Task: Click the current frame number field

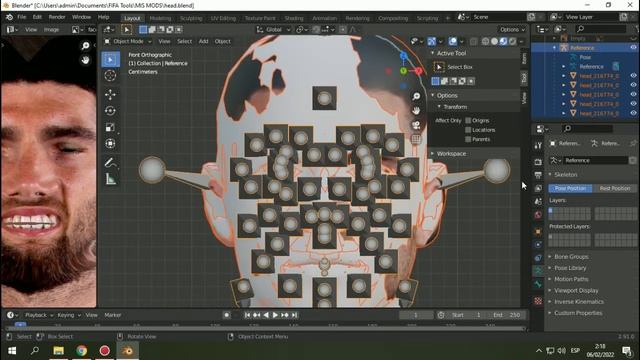Action: click(x=416, y=315)
